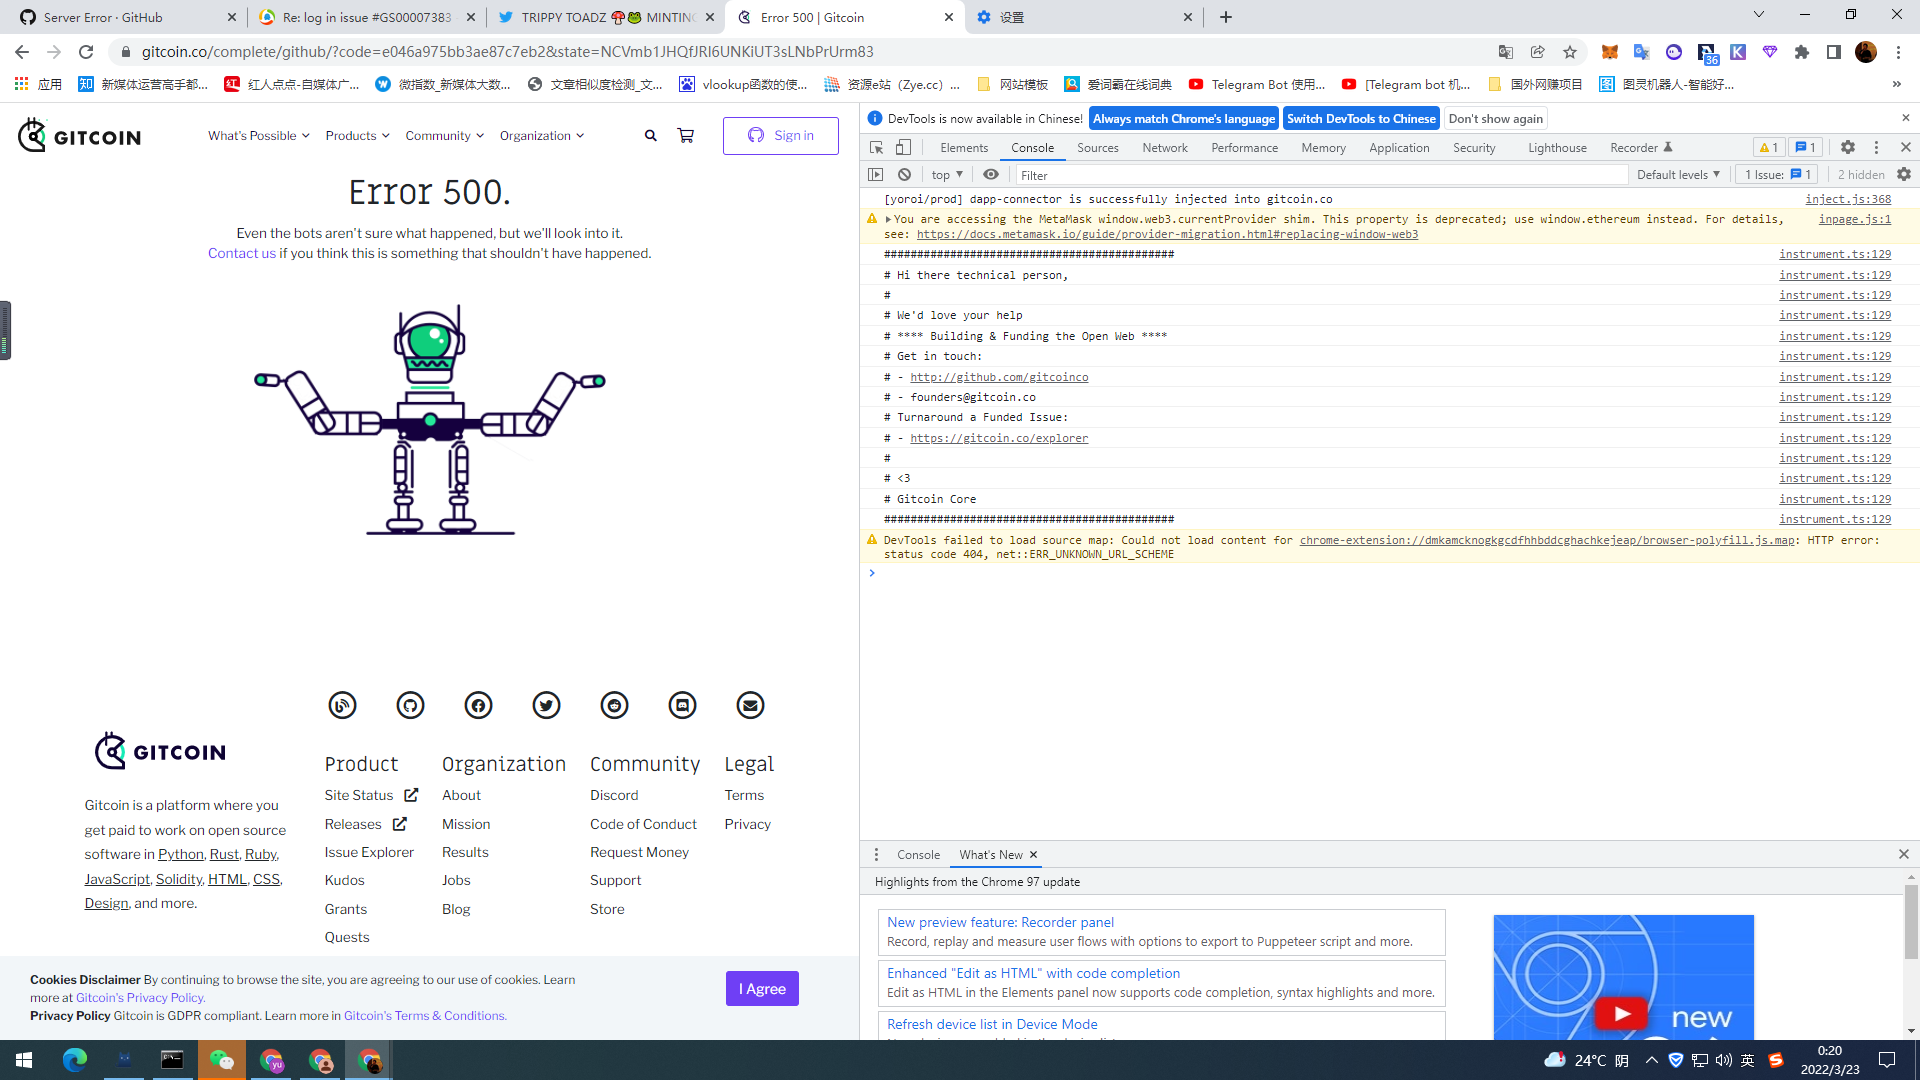Open the Discord chat icon in footer
The image size is (1920, 1080).
point(683,706)
